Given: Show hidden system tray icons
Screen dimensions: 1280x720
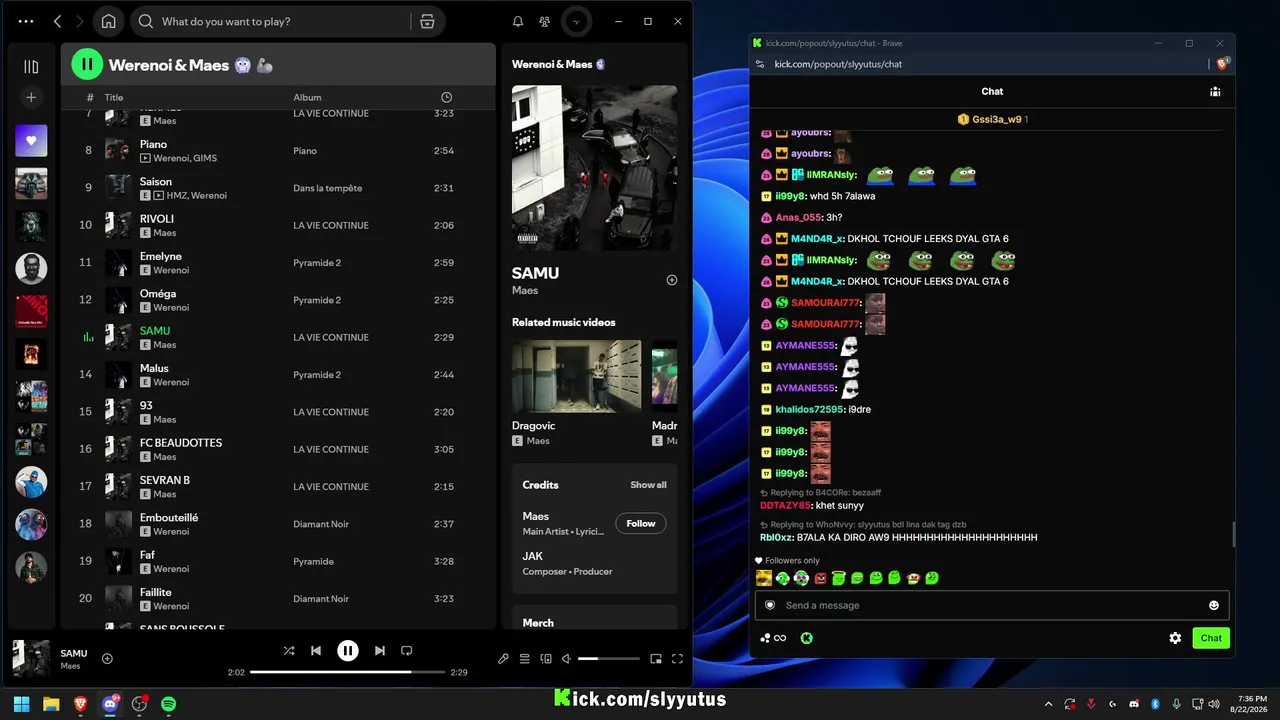Looking at the screenshot, I should coord(1048,704).
